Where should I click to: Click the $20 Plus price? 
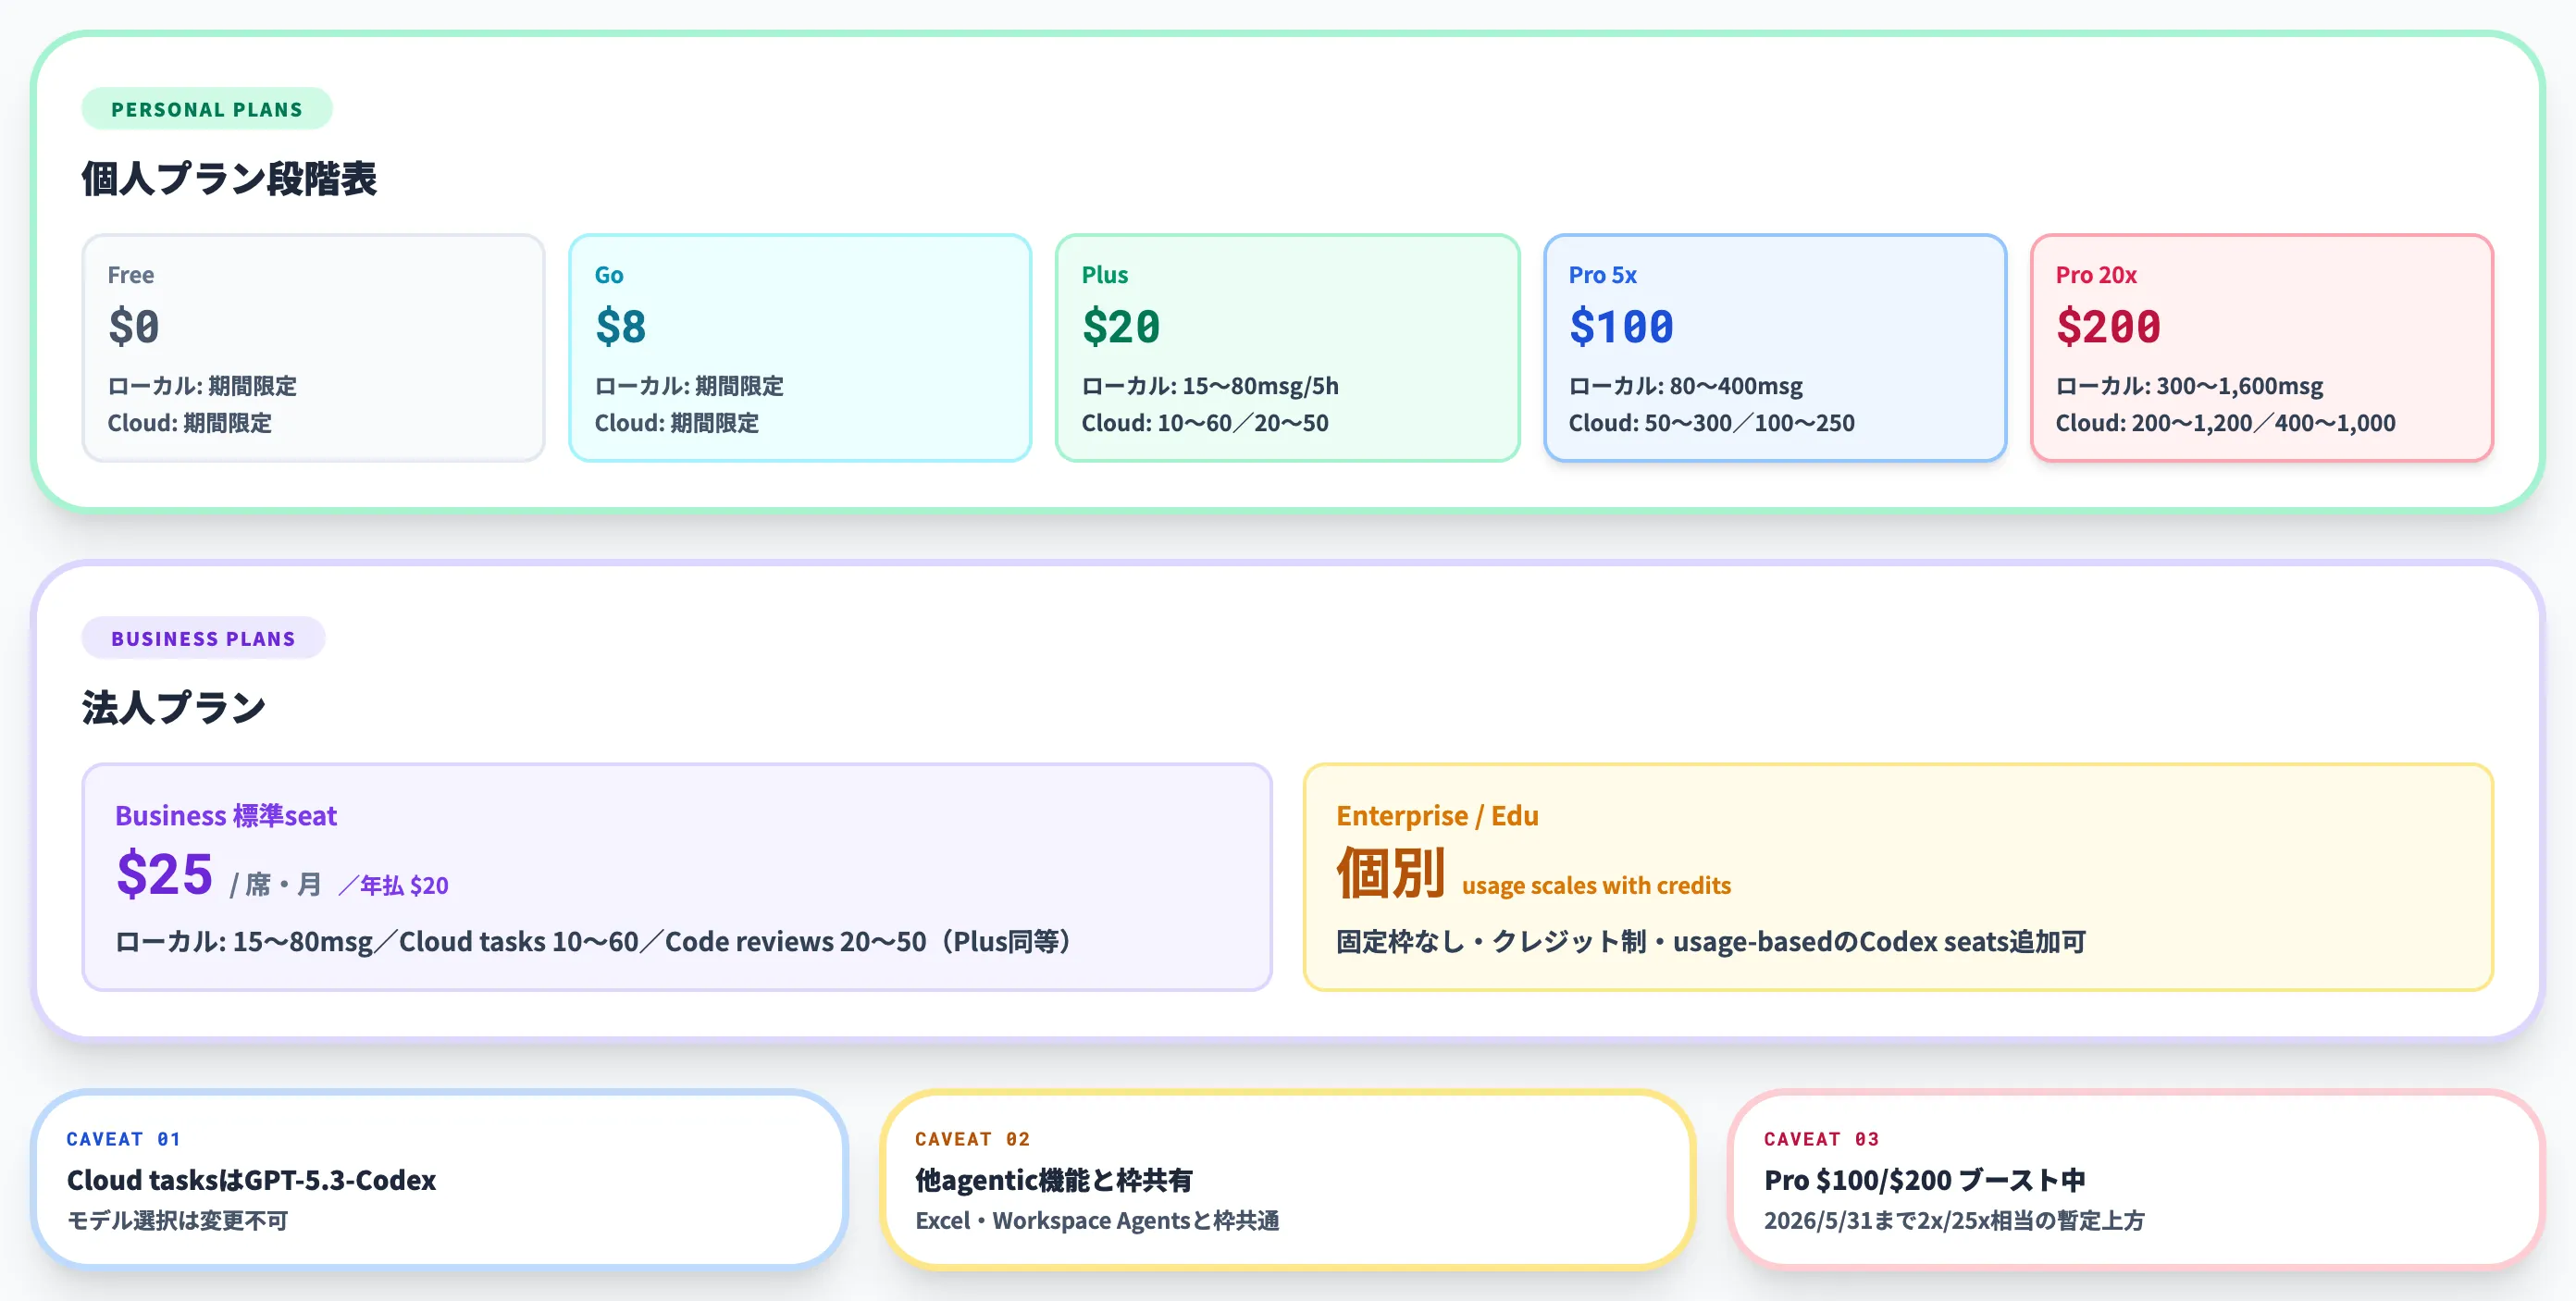[1121, 326]
